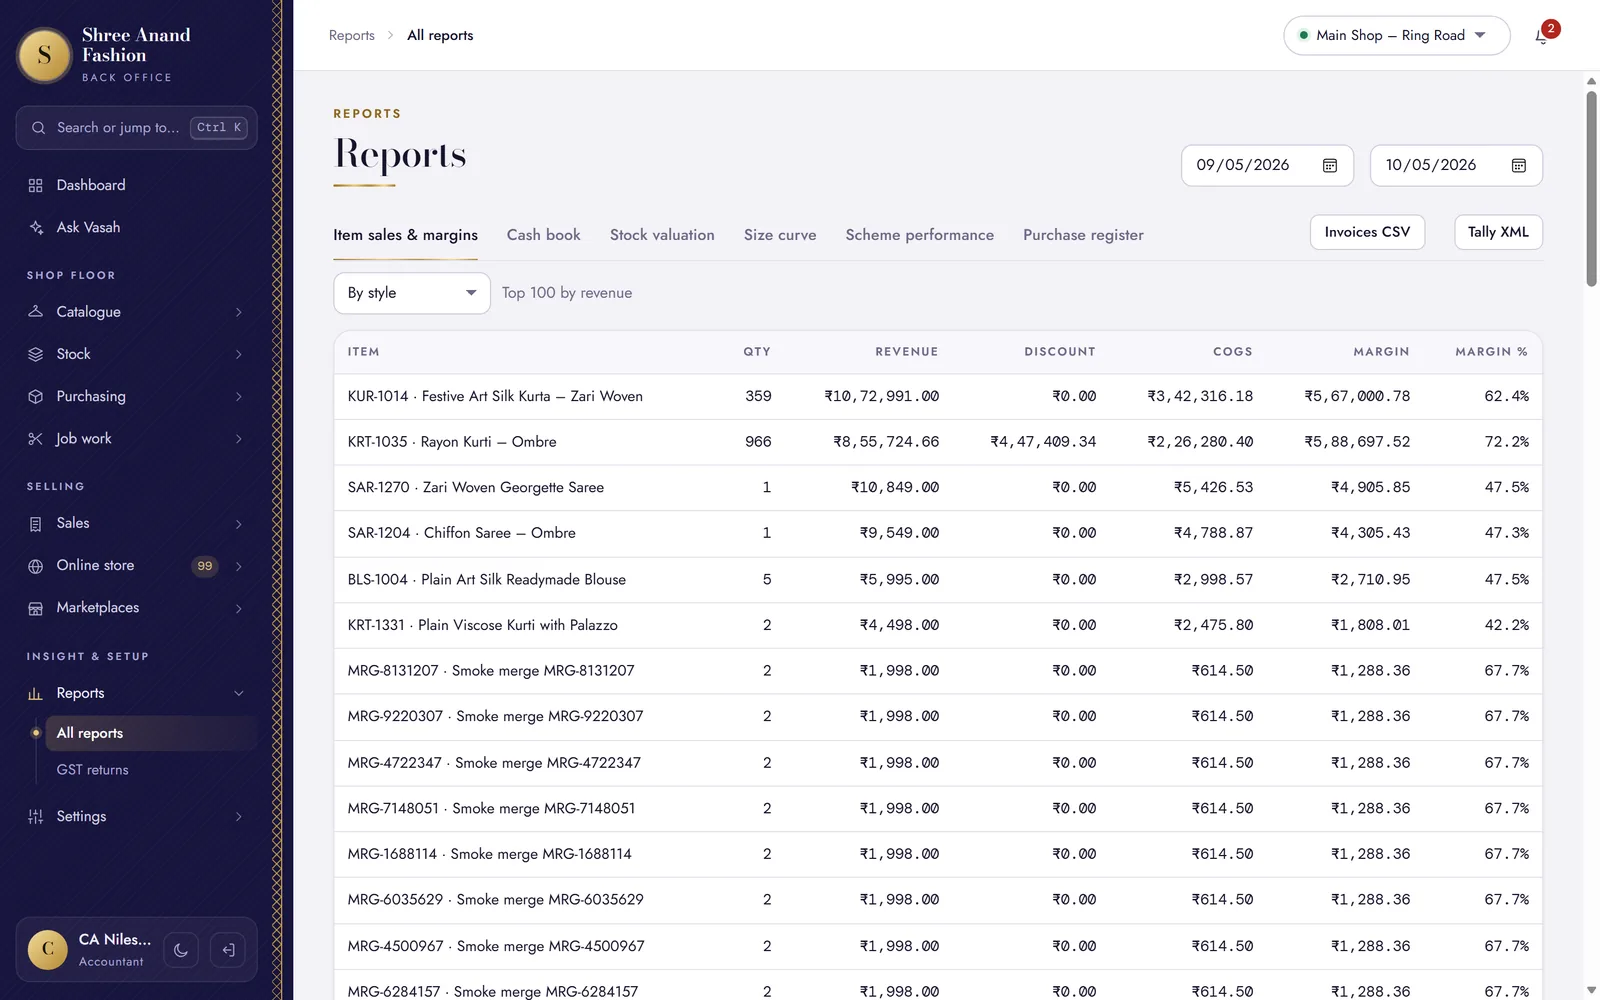1600x1000 pixels.
Task: Open the notifications bell icon
Action: click(x=1542, y=36)
